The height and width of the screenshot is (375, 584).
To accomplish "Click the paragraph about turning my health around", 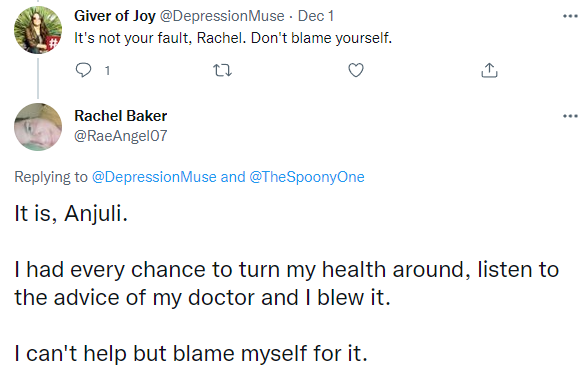I will (x=287, y=283).
